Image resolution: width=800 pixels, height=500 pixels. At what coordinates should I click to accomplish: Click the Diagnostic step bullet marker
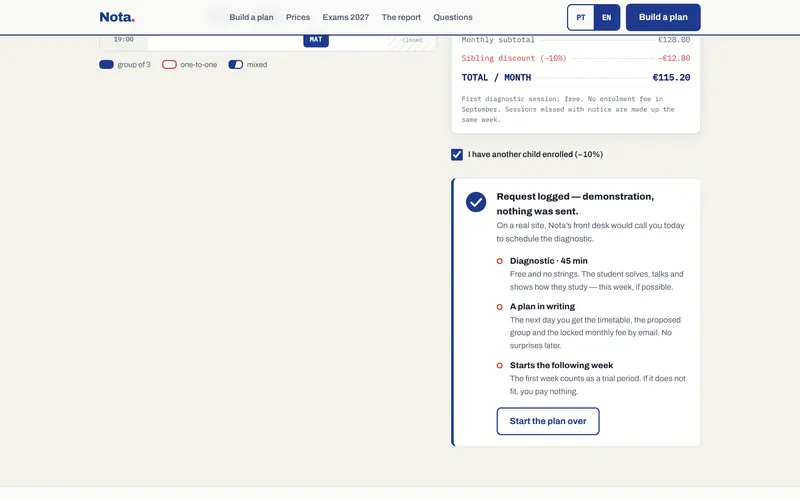(x=499, y=261)
